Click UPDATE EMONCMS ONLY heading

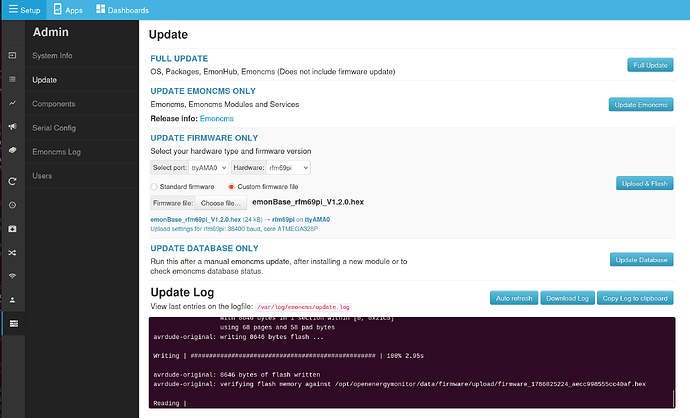coord(203,91)
